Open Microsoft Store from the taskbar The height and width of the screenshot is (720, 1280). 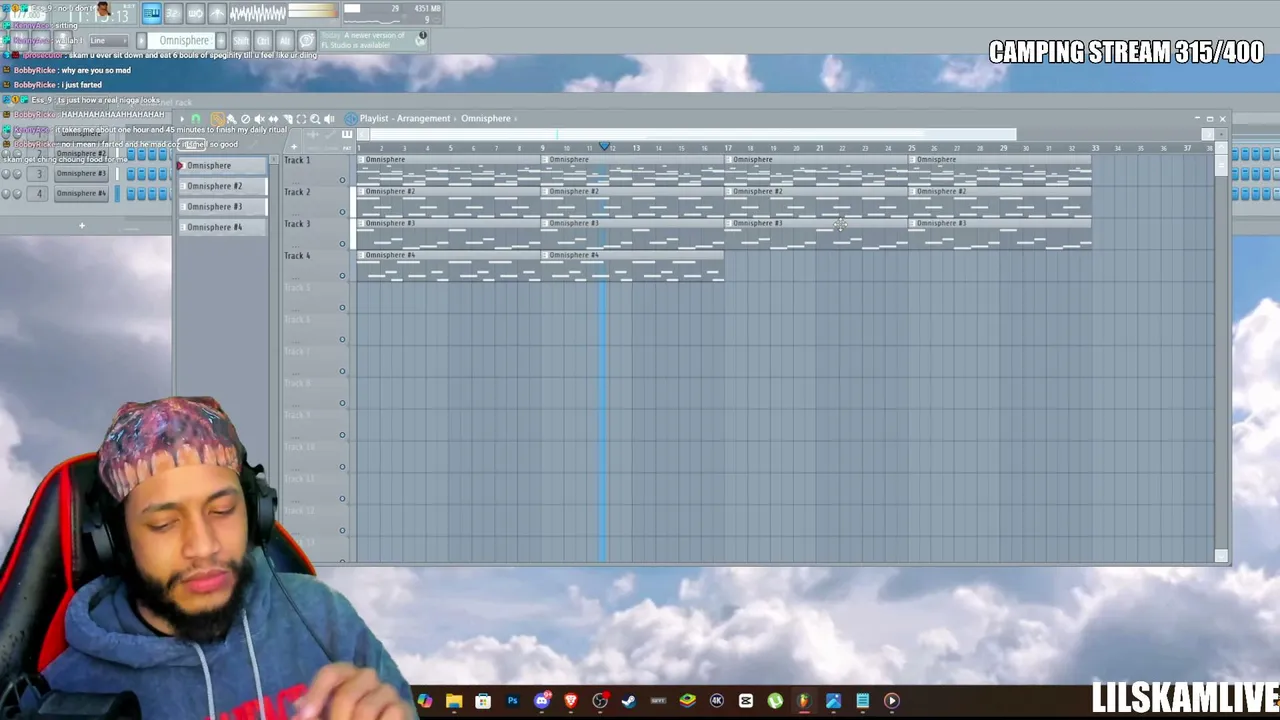(483, 701)
